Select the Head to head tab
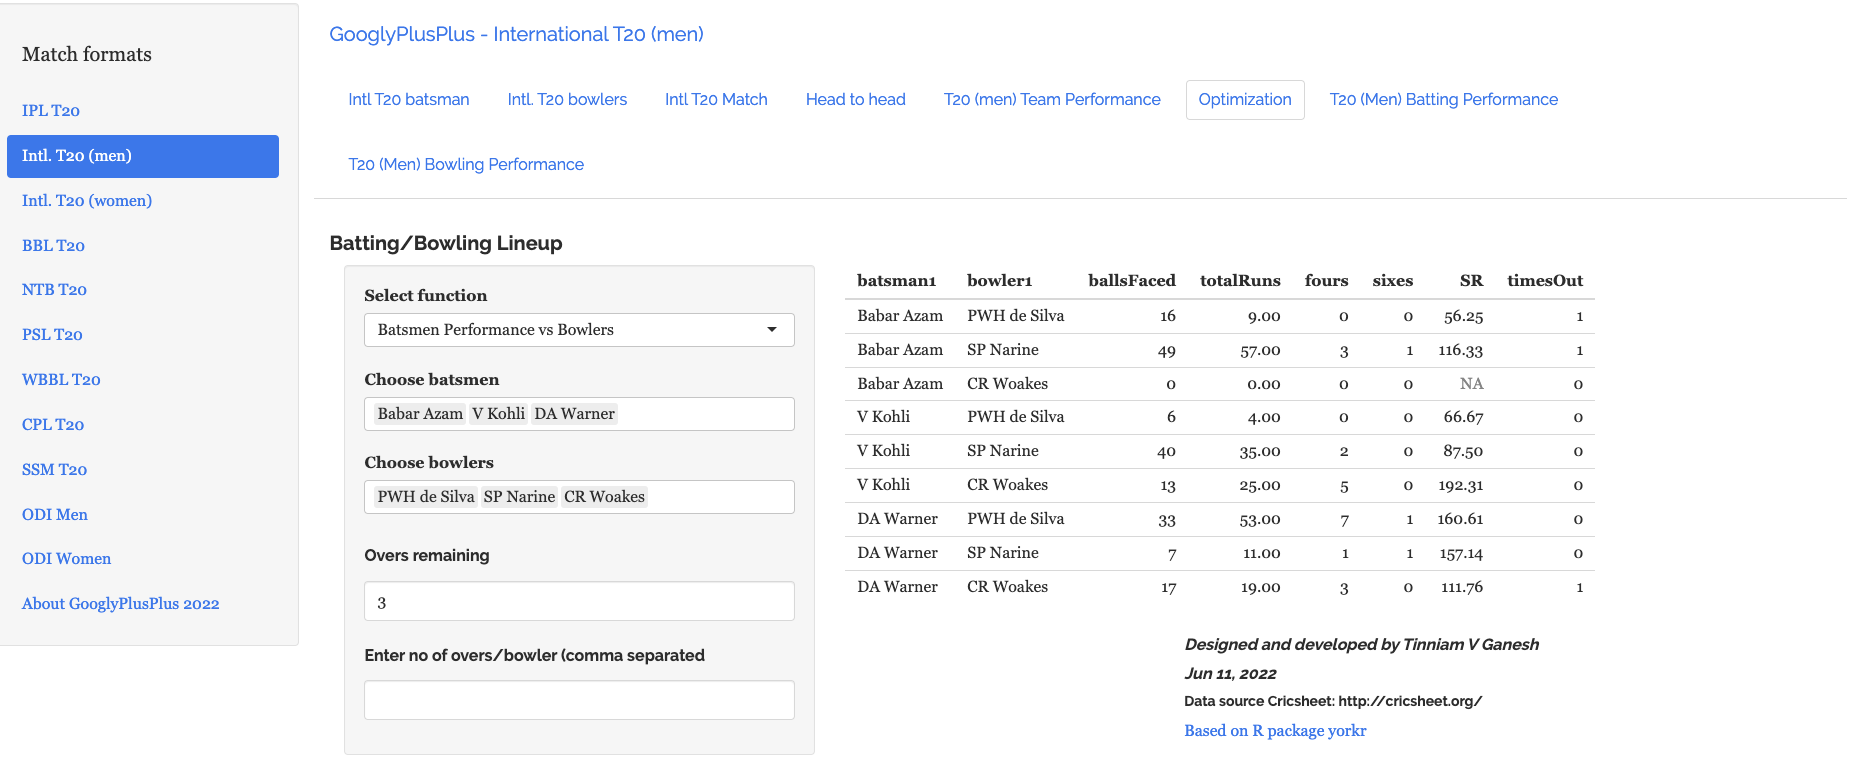 [x=855, y=100]
